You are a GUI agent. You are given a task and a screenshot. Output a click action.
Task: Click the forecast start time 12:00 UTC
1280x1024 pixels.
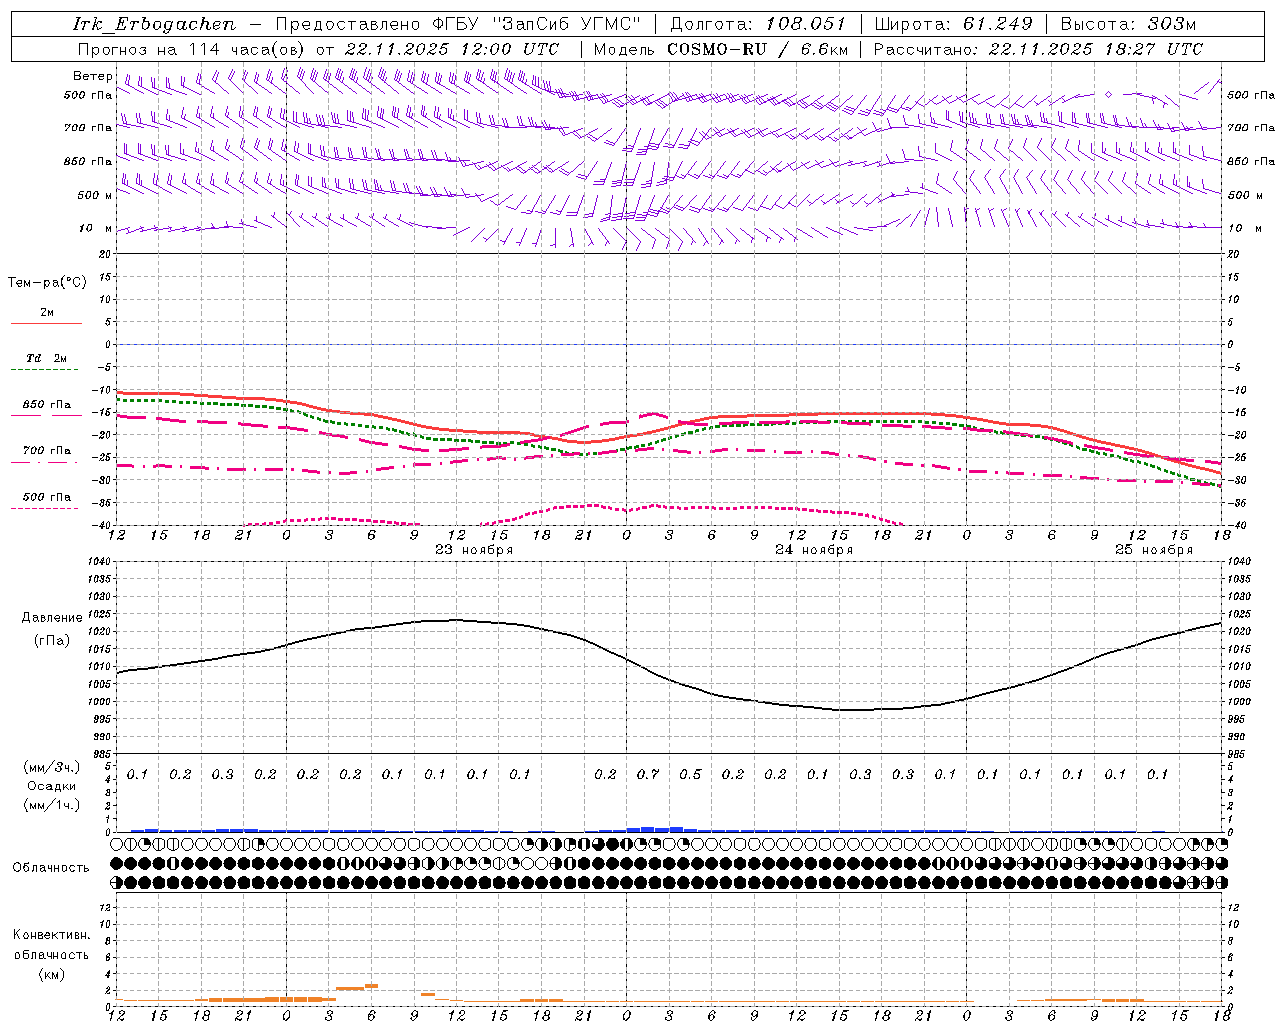(x=511, y=49)
